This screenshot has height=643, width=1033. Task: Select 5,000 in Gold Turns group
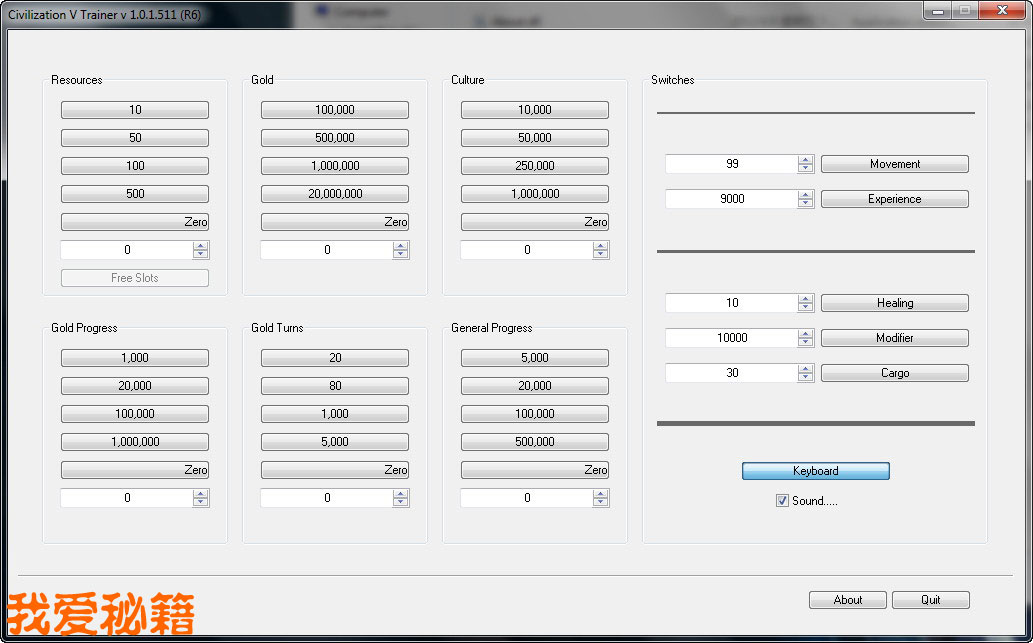click(x=334, y=442)
